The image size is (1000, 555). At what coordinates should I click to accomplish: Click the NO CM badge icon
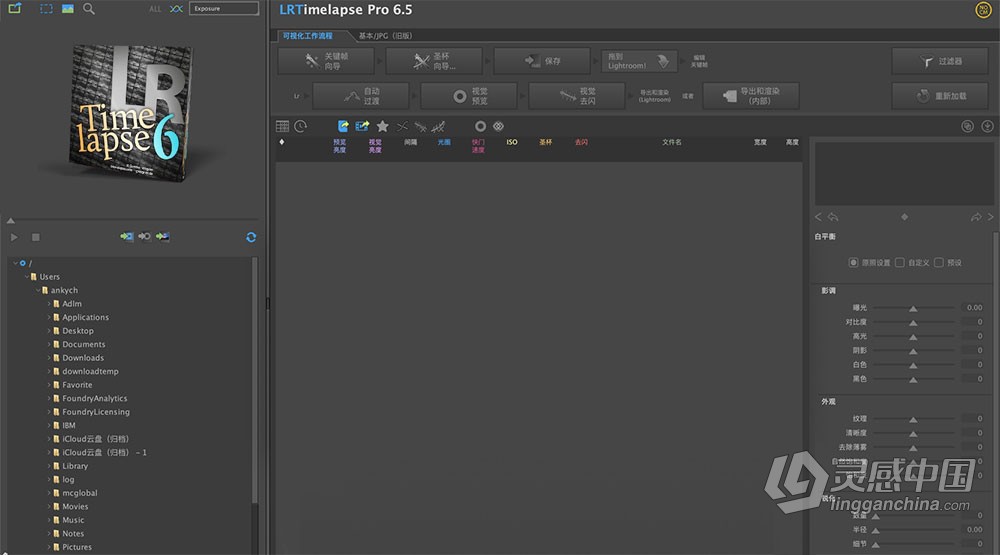[983, 10]
